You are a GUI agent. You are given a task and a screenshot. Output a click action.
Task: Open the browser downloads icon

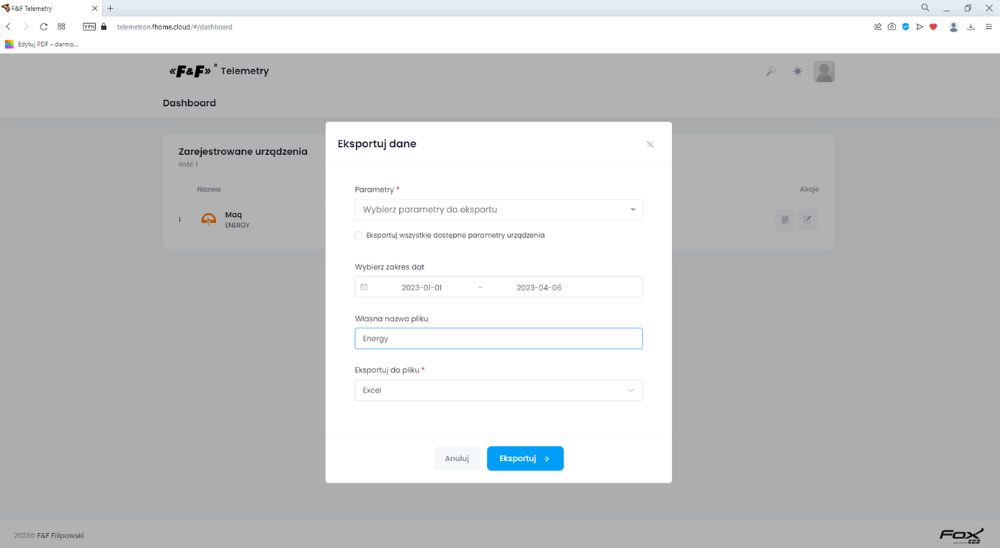point(971,27)
